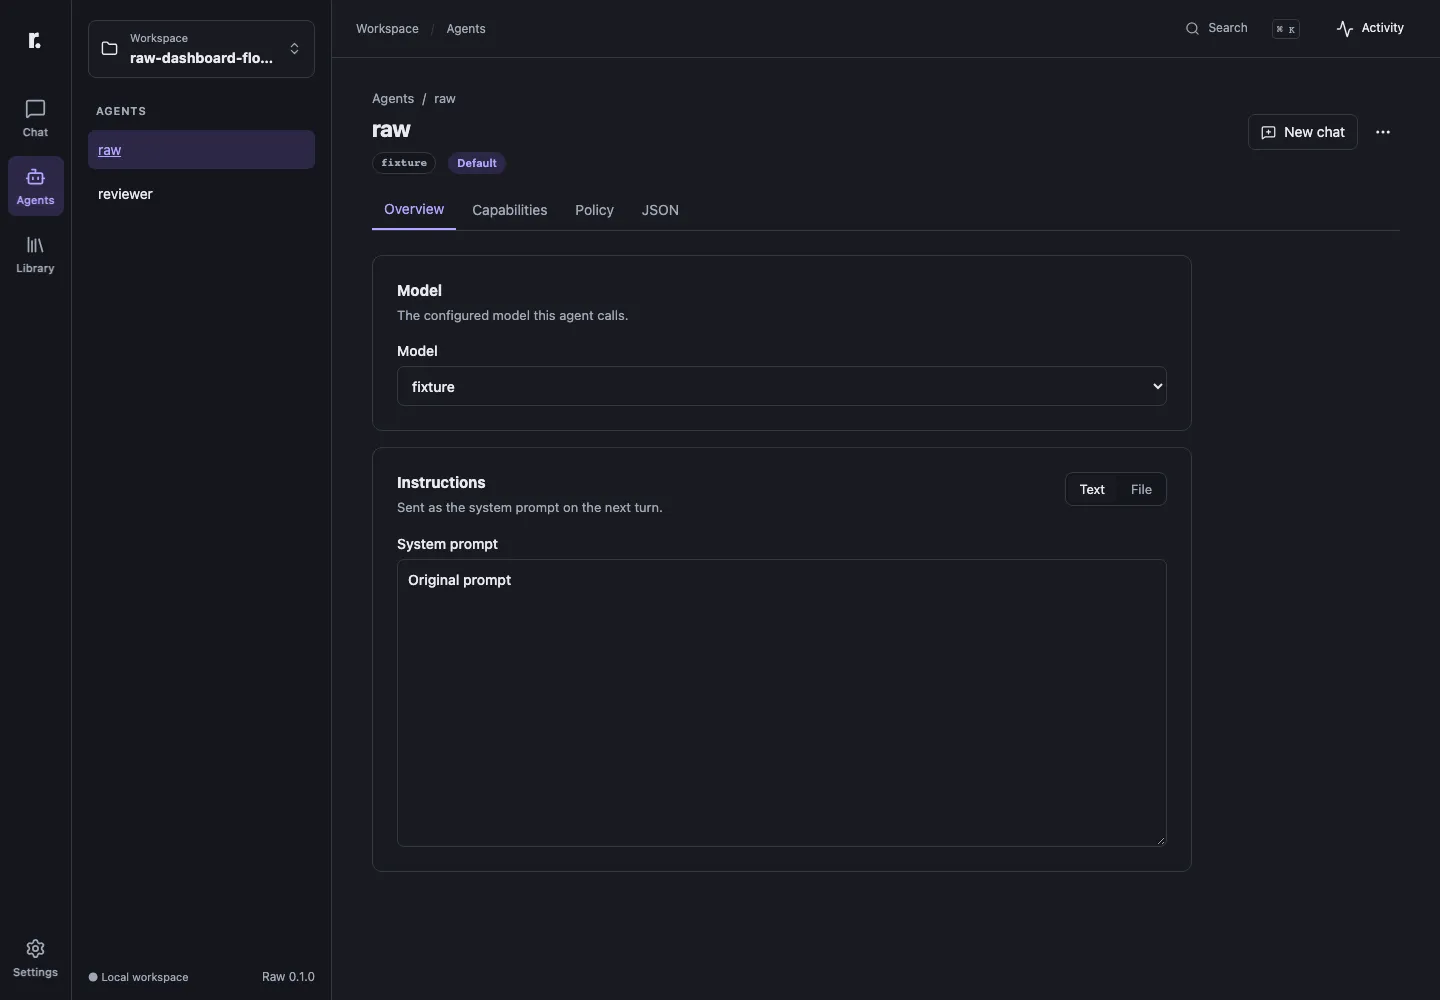Viewport: 1440px width, 1000px height.
Task: Click the AGENTS sidebar heading
Action: [121, 111]
